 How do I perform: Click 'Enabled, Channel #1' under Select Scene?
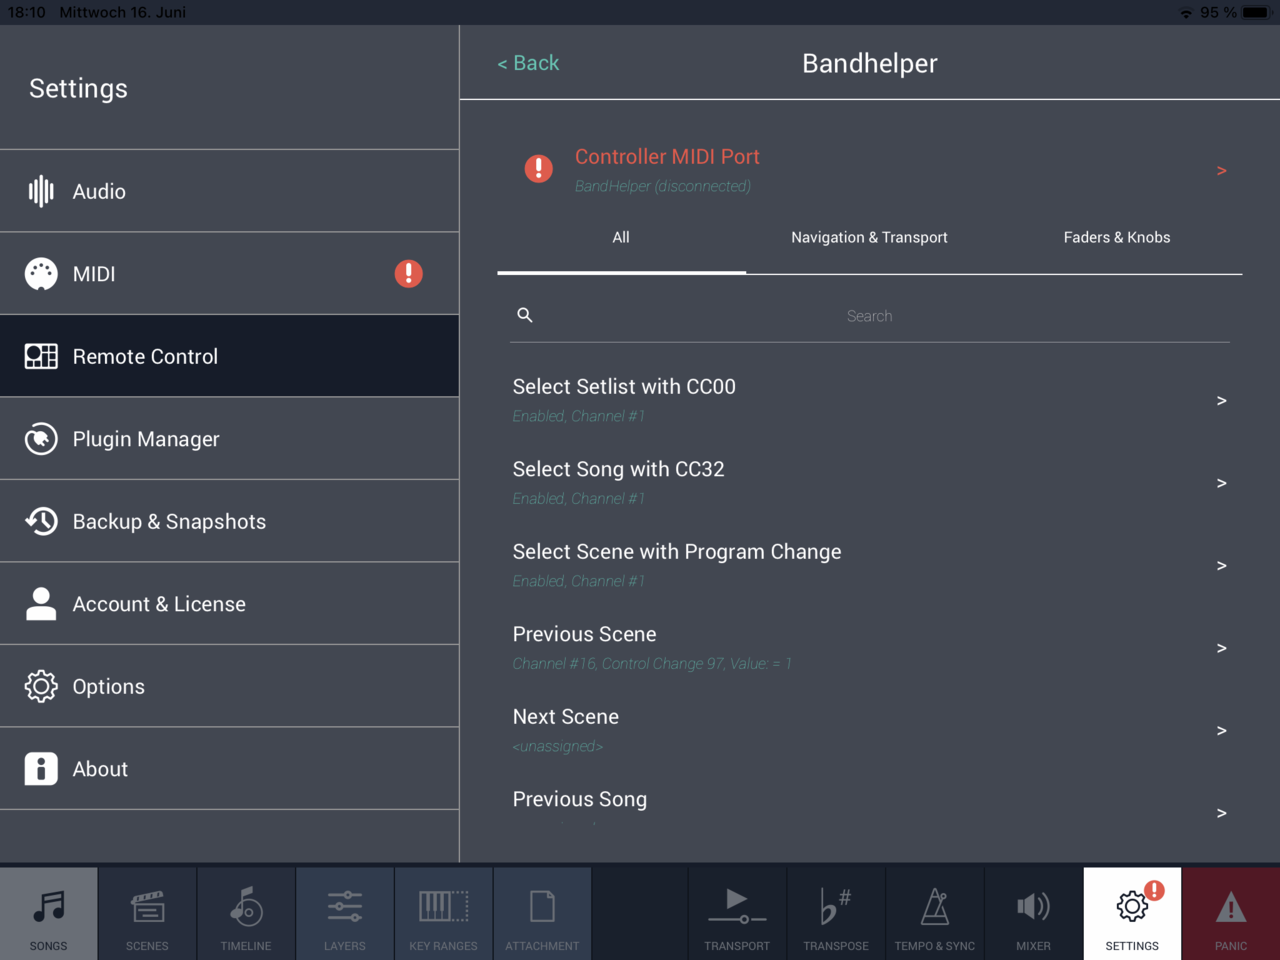point(579,581)
